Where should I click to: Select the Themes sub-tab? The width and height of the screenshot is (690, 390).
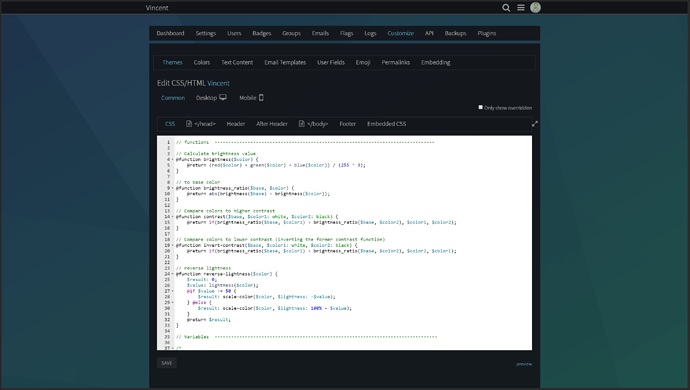[172, 63]
